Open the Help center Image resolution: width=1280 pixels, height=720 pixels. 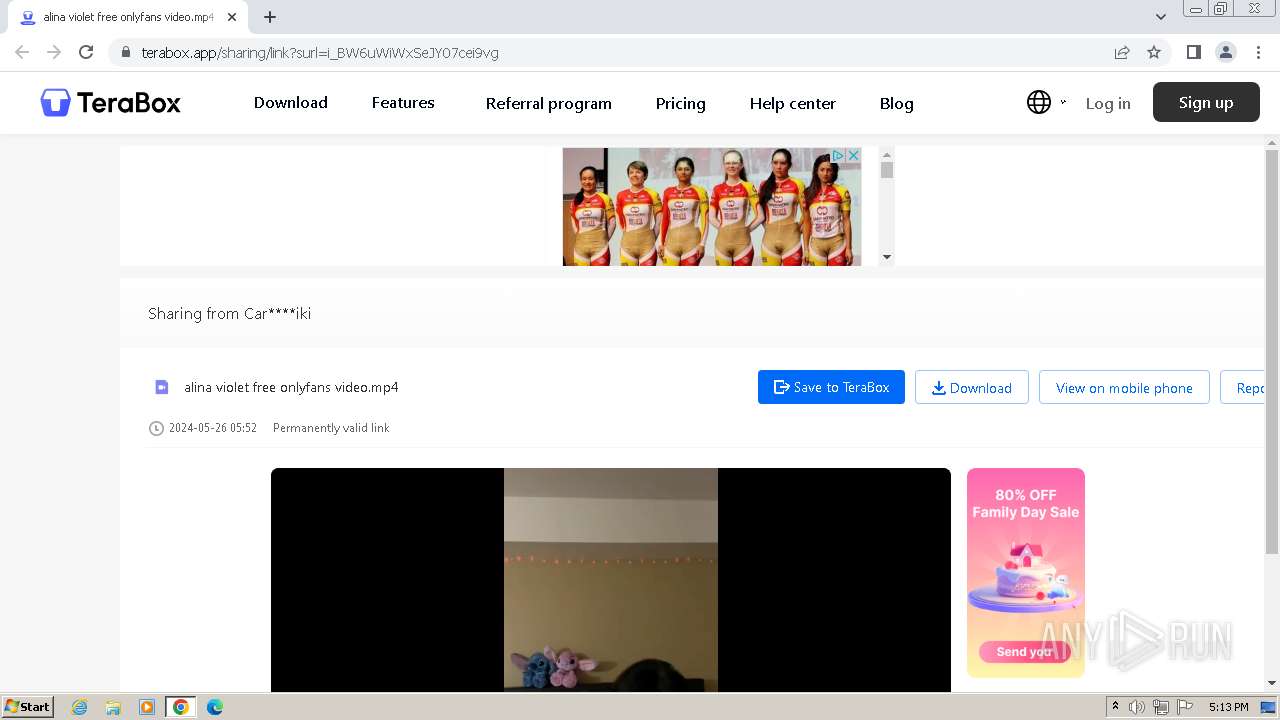[x=792, y=103]
